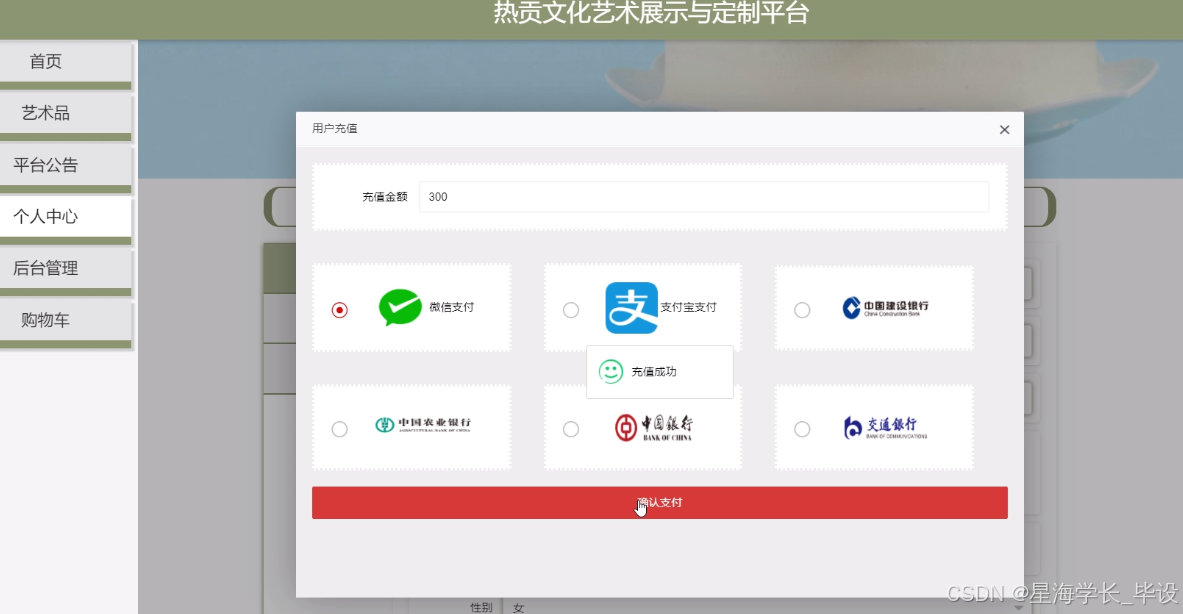Viewport: 1183px width, 614px height.
Task: Click the WeChat Pay green logo
Action: coord(400,307)
